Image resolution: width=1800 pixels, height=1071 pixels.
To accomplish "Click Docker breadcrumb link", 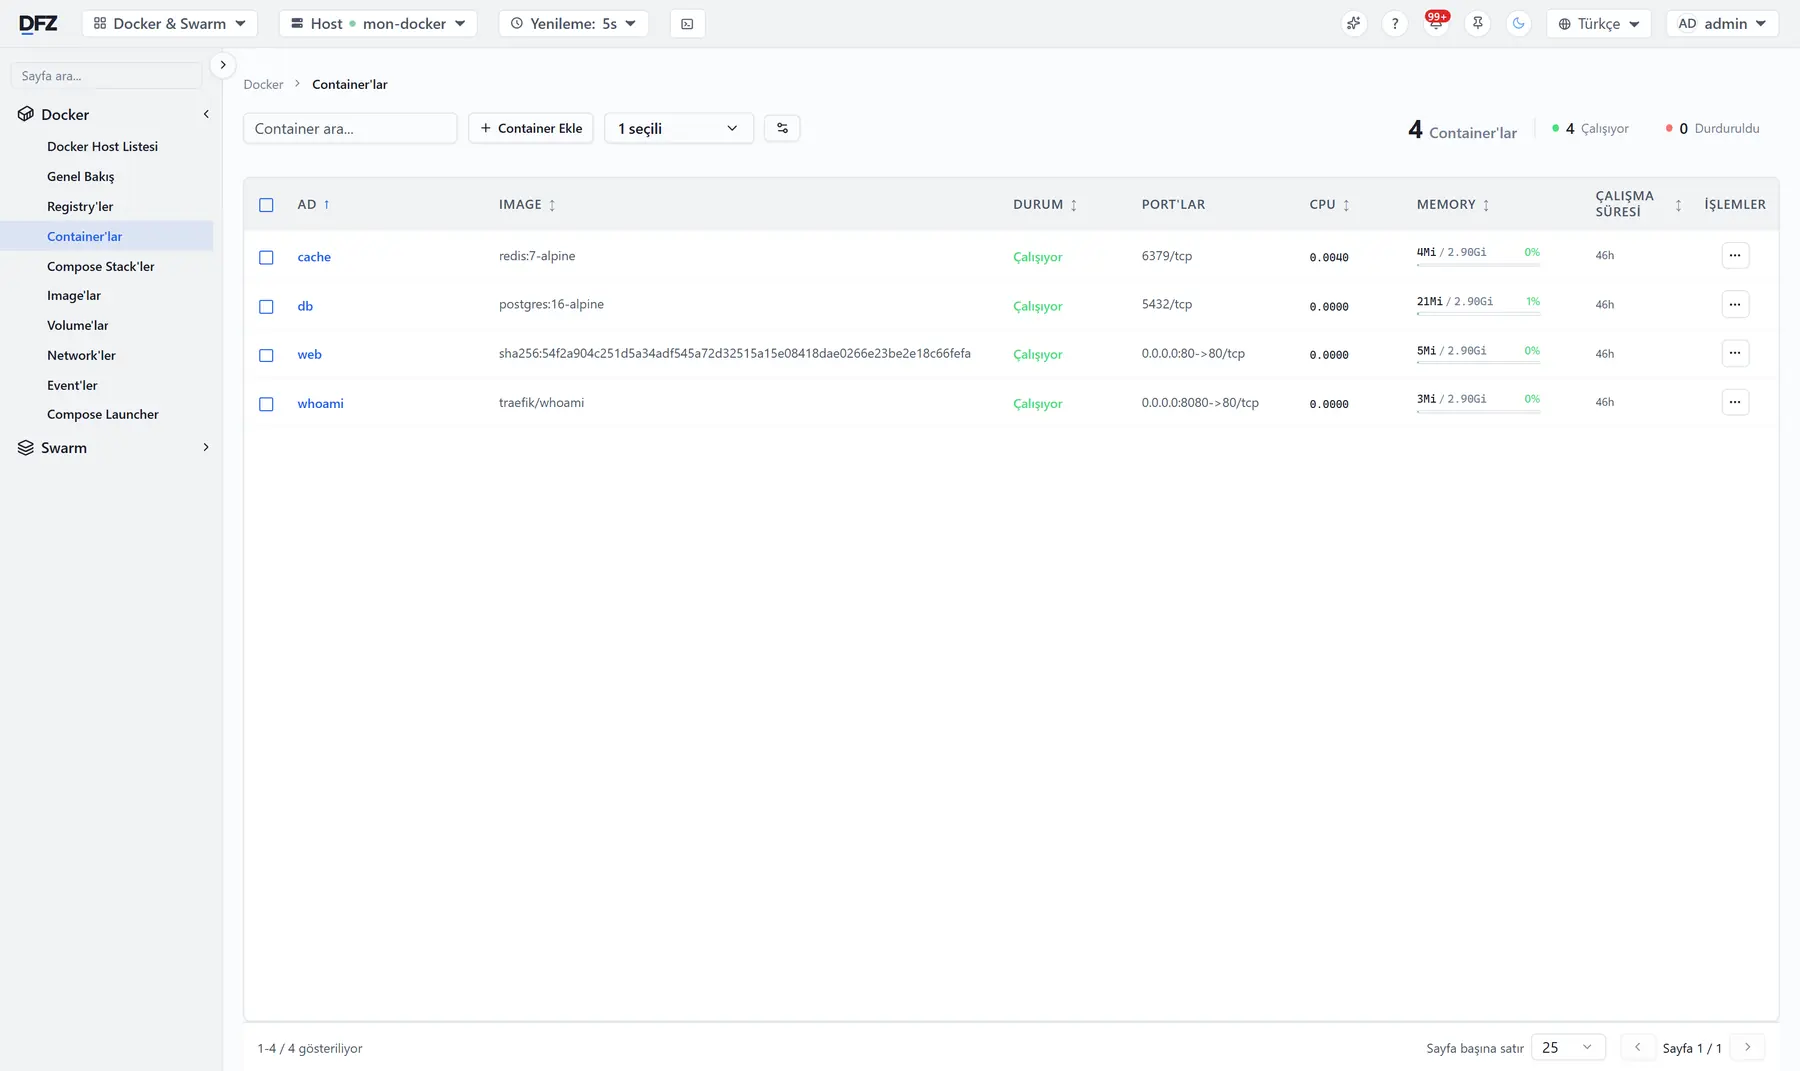I will pos(263,84).
